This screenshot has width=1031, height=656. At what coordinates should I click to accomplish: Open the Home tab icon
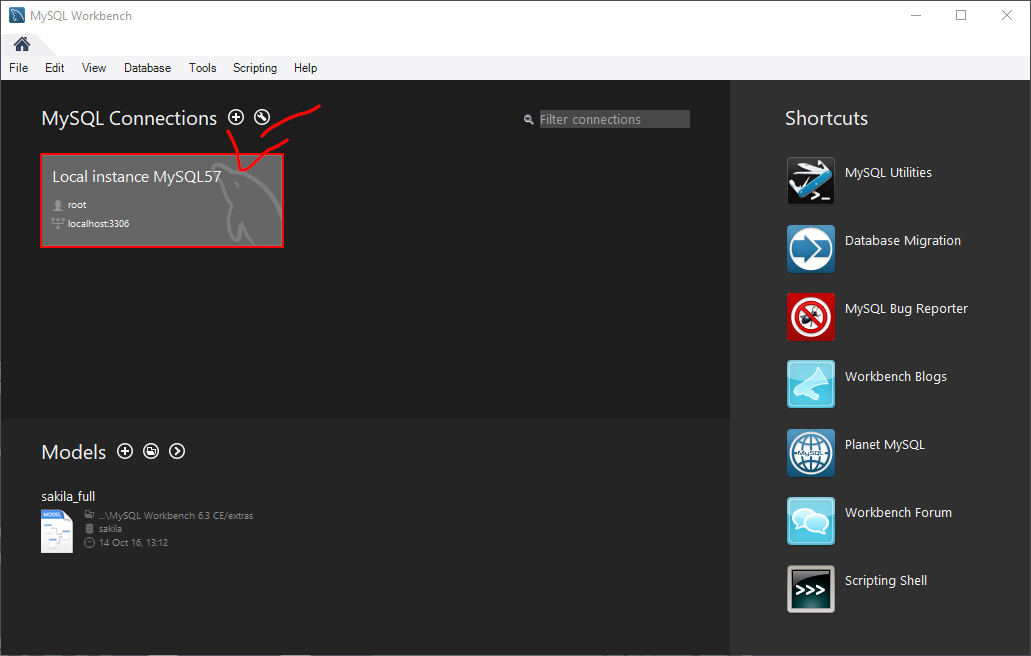pyautogui.click(x=22, y=44)
